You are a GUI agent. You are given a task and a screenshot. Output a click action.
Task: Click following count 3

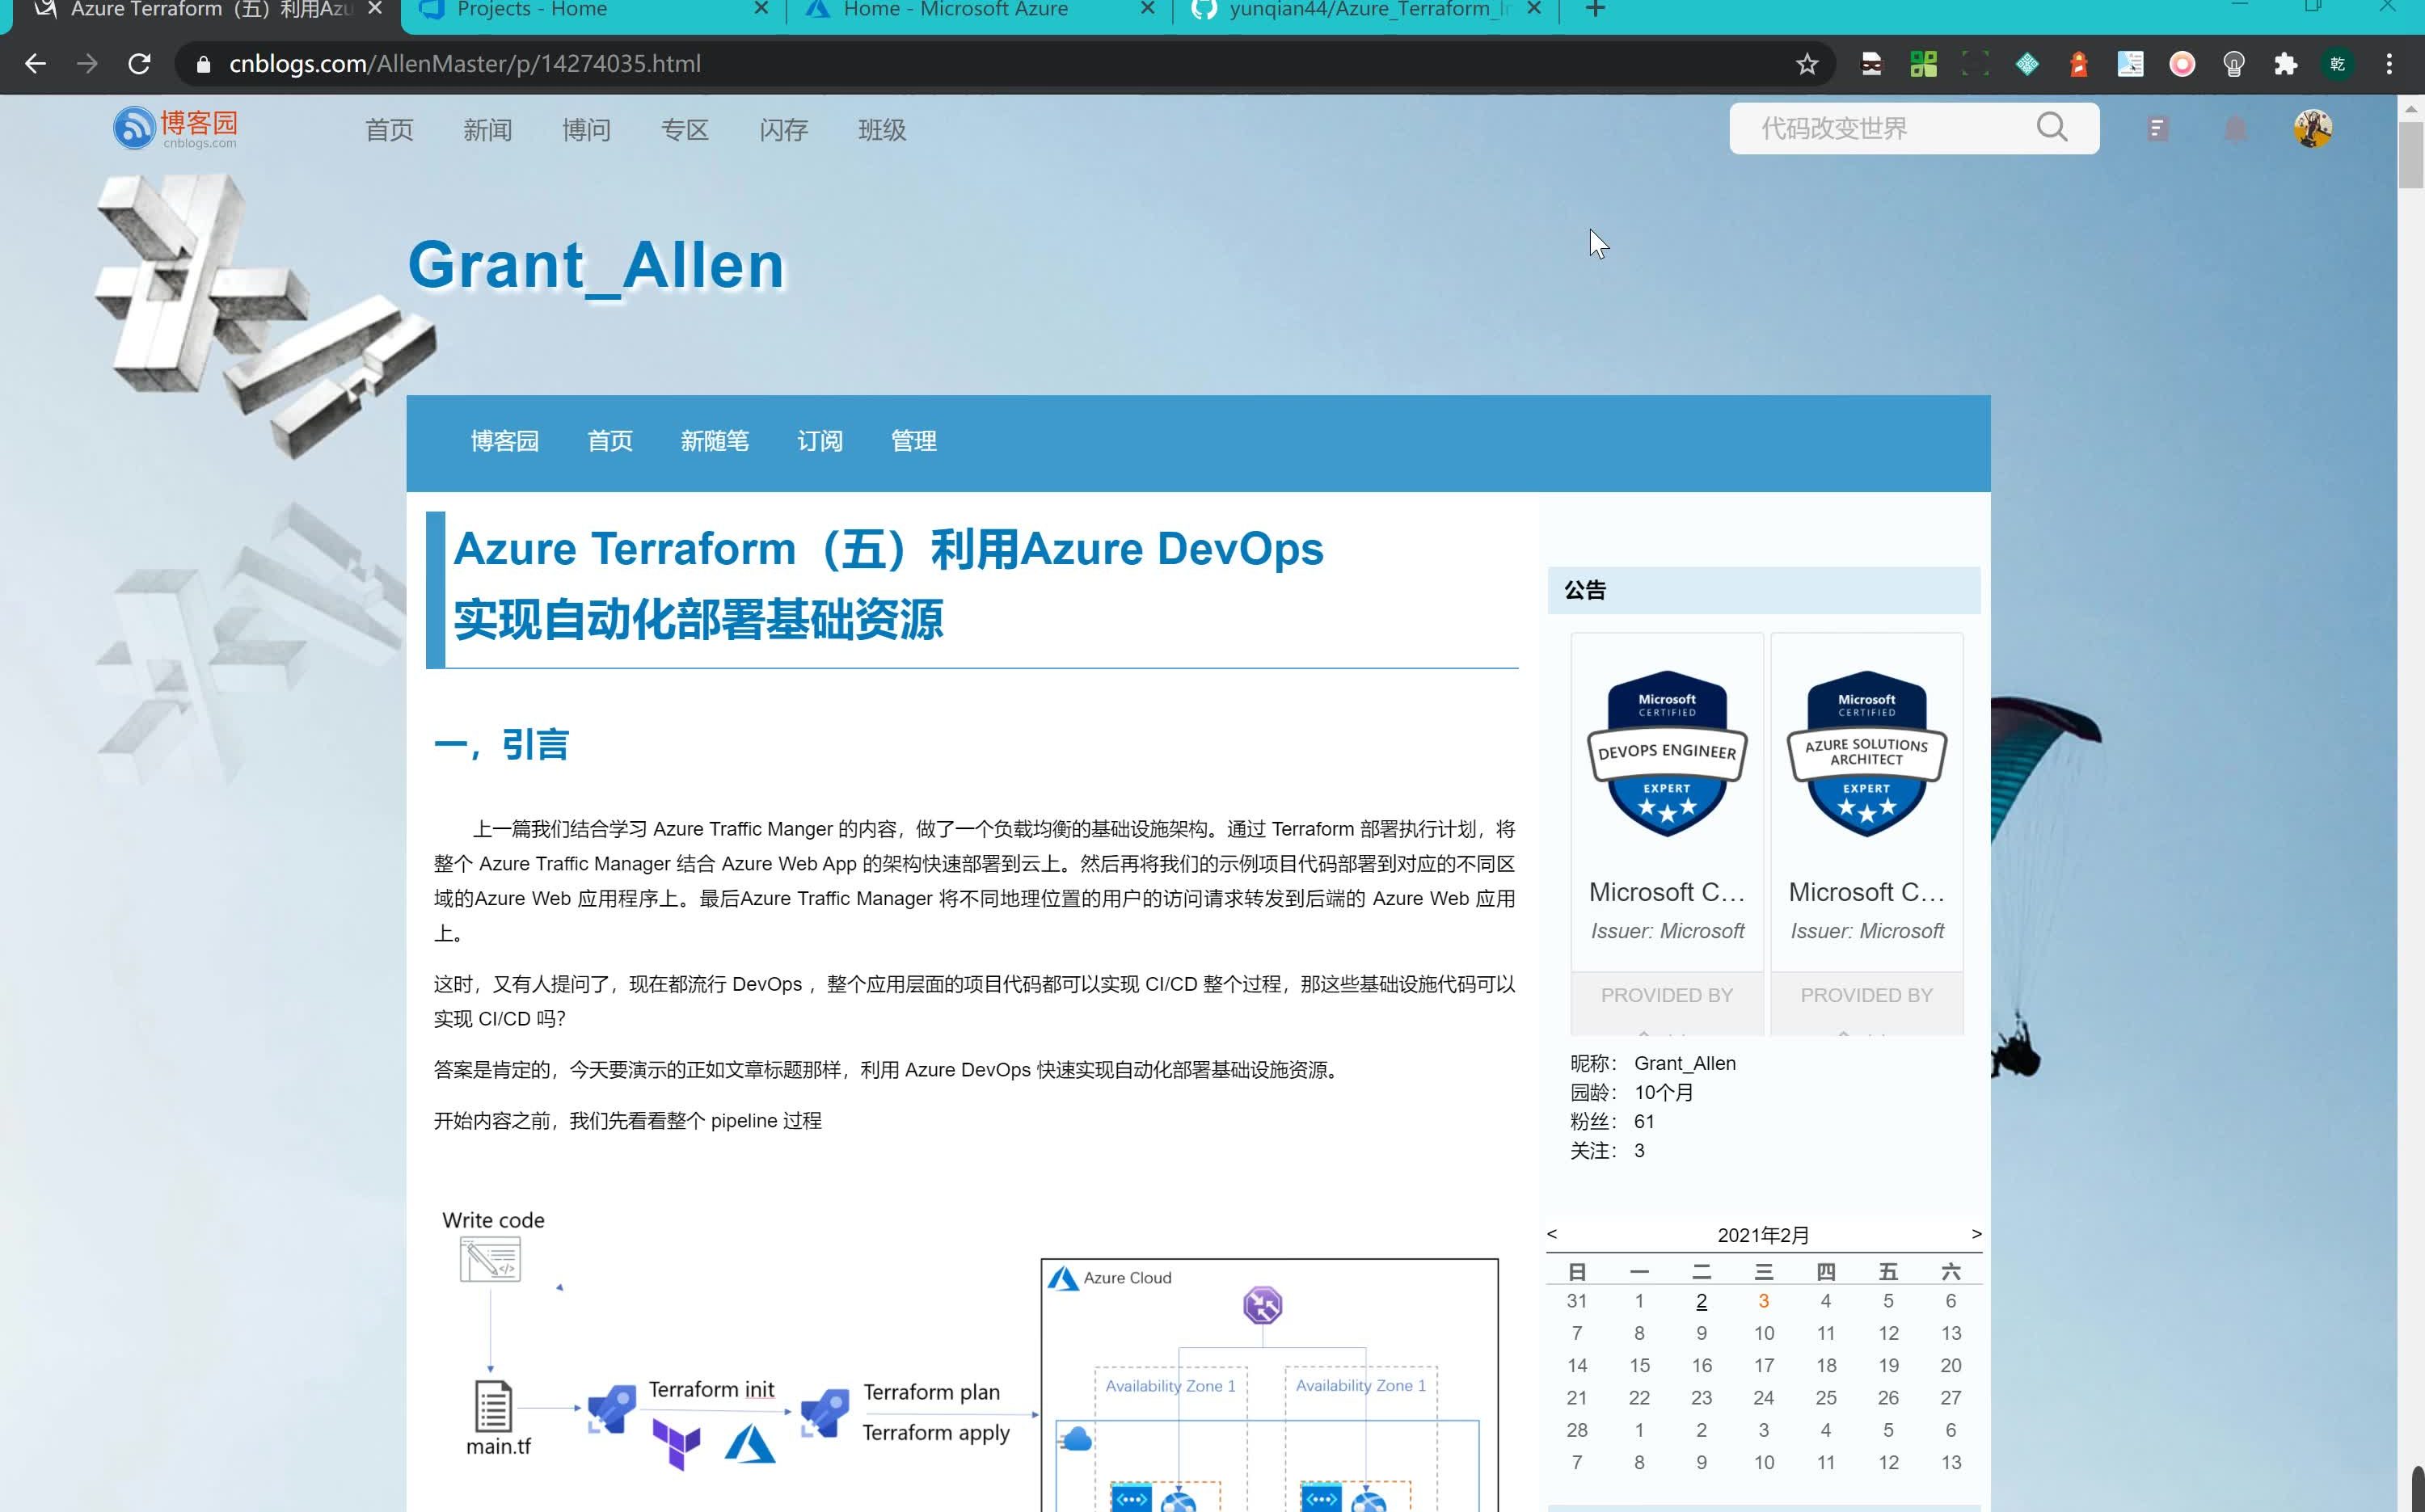1639,1150
